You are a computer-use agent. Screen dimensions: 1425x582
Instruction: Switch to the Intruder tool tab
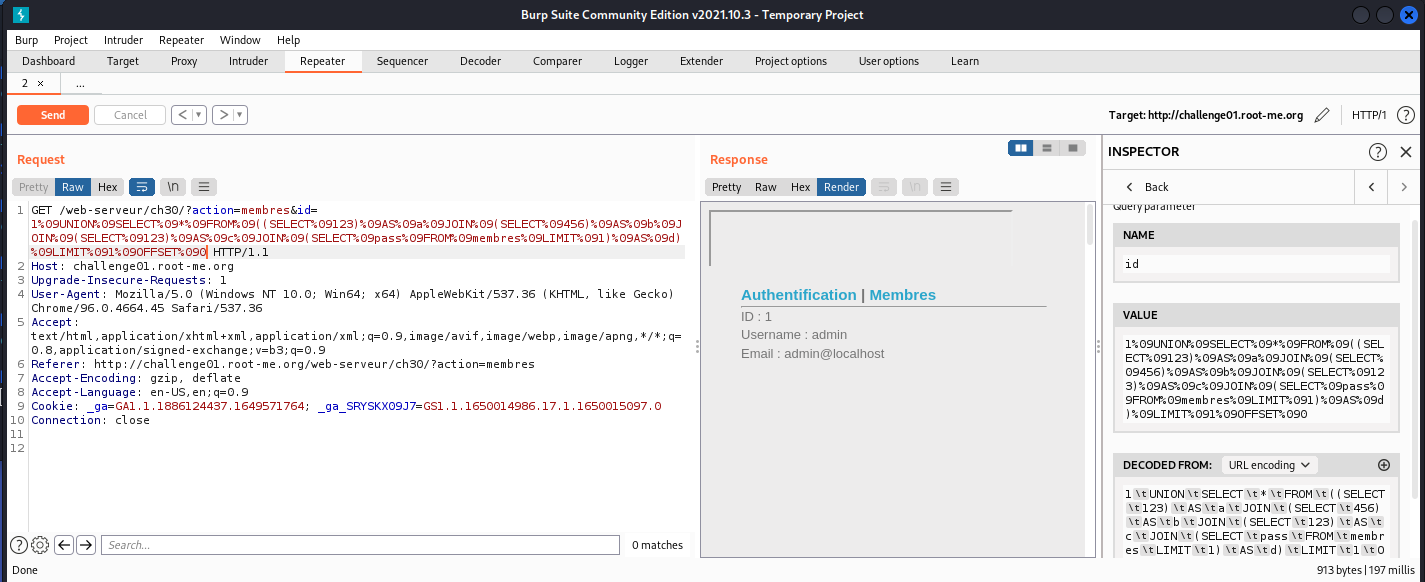248,61
